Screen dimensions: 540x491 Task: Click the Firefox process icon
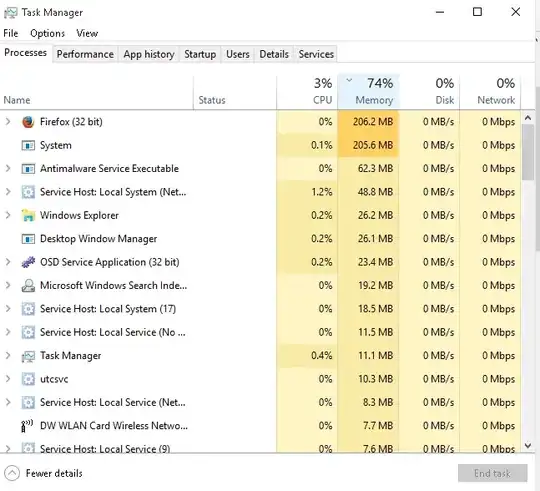pos(28,122)
